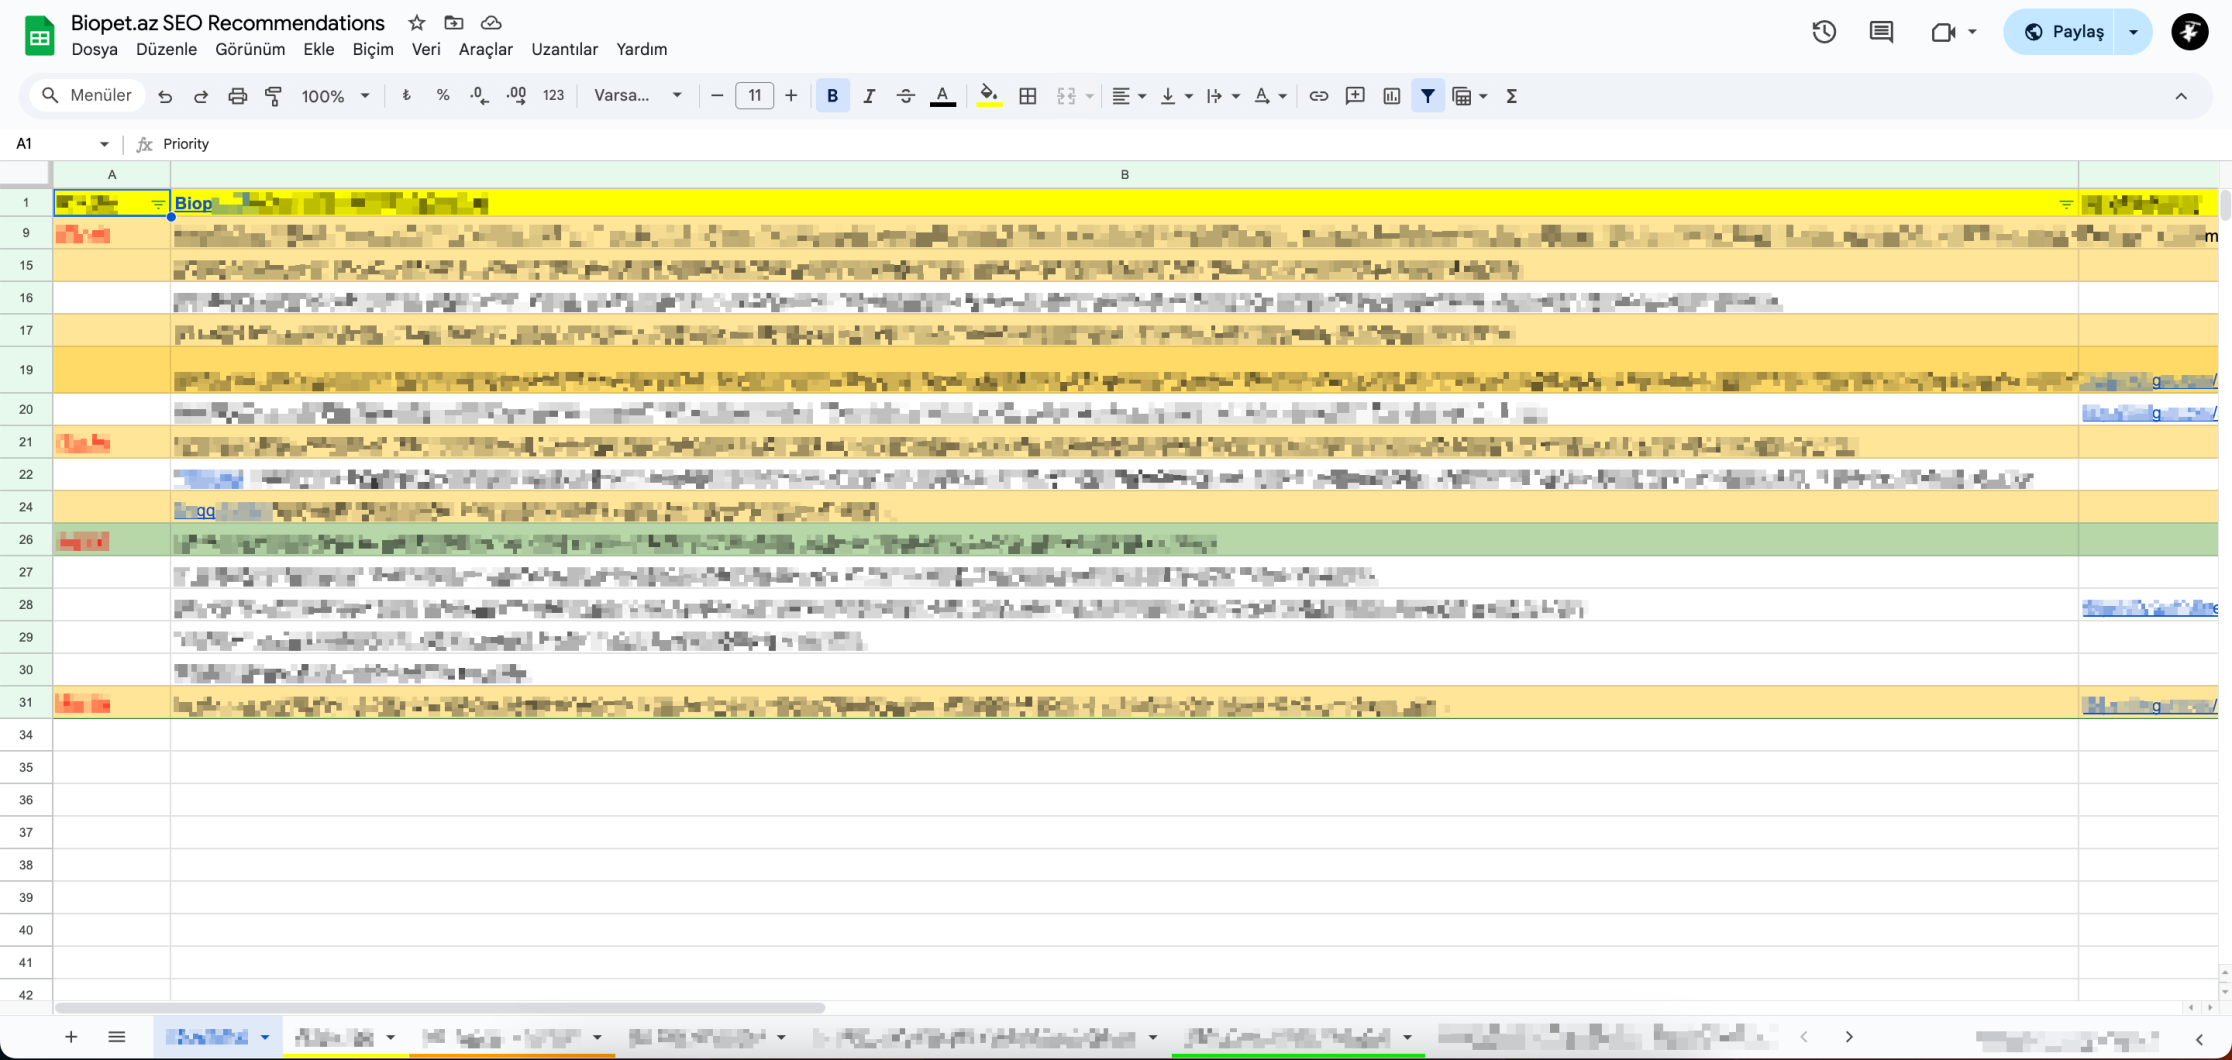Image resolution: width=2232 pixels, height=1060 pixels.
Task: Select the paint format roller icon
Action: point(273,96)
